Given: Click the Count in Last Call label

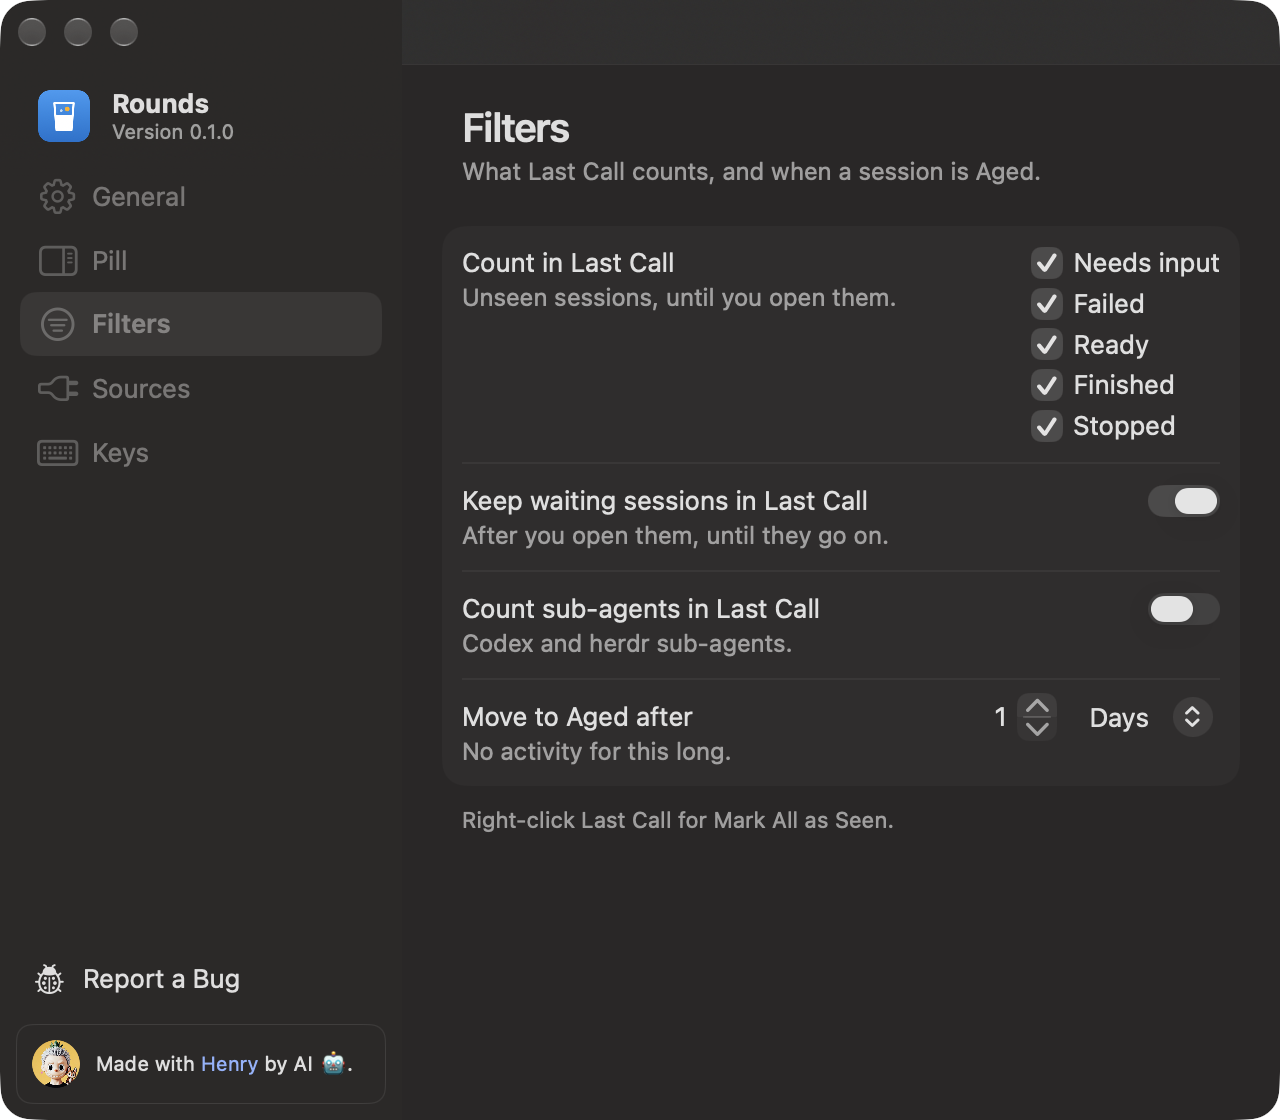Looking at the screenshot, I should tap(568, 263).
